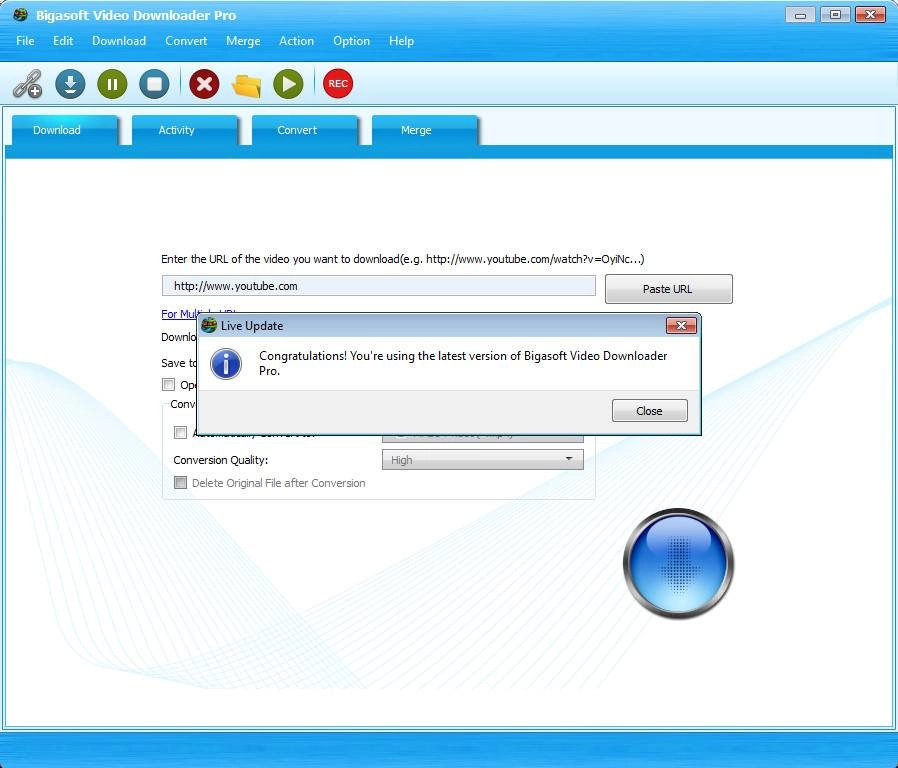Maximize the Bigasoft window
The image size is (898, 768).
(835, 14)
